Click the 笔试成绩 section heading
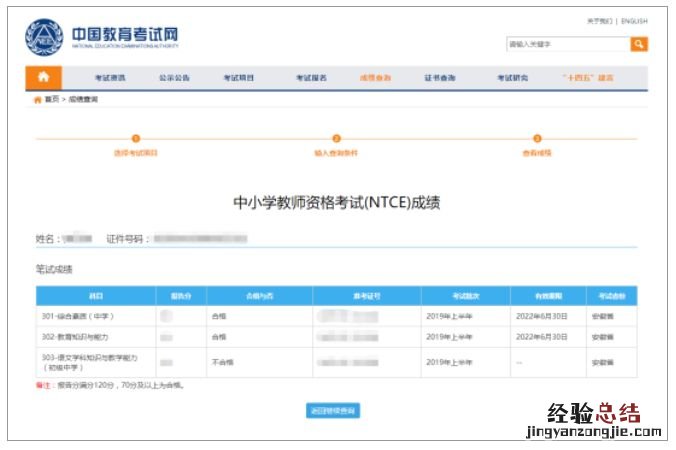The width and height of the screenshot is (676, 450). [x=54, y=269]
